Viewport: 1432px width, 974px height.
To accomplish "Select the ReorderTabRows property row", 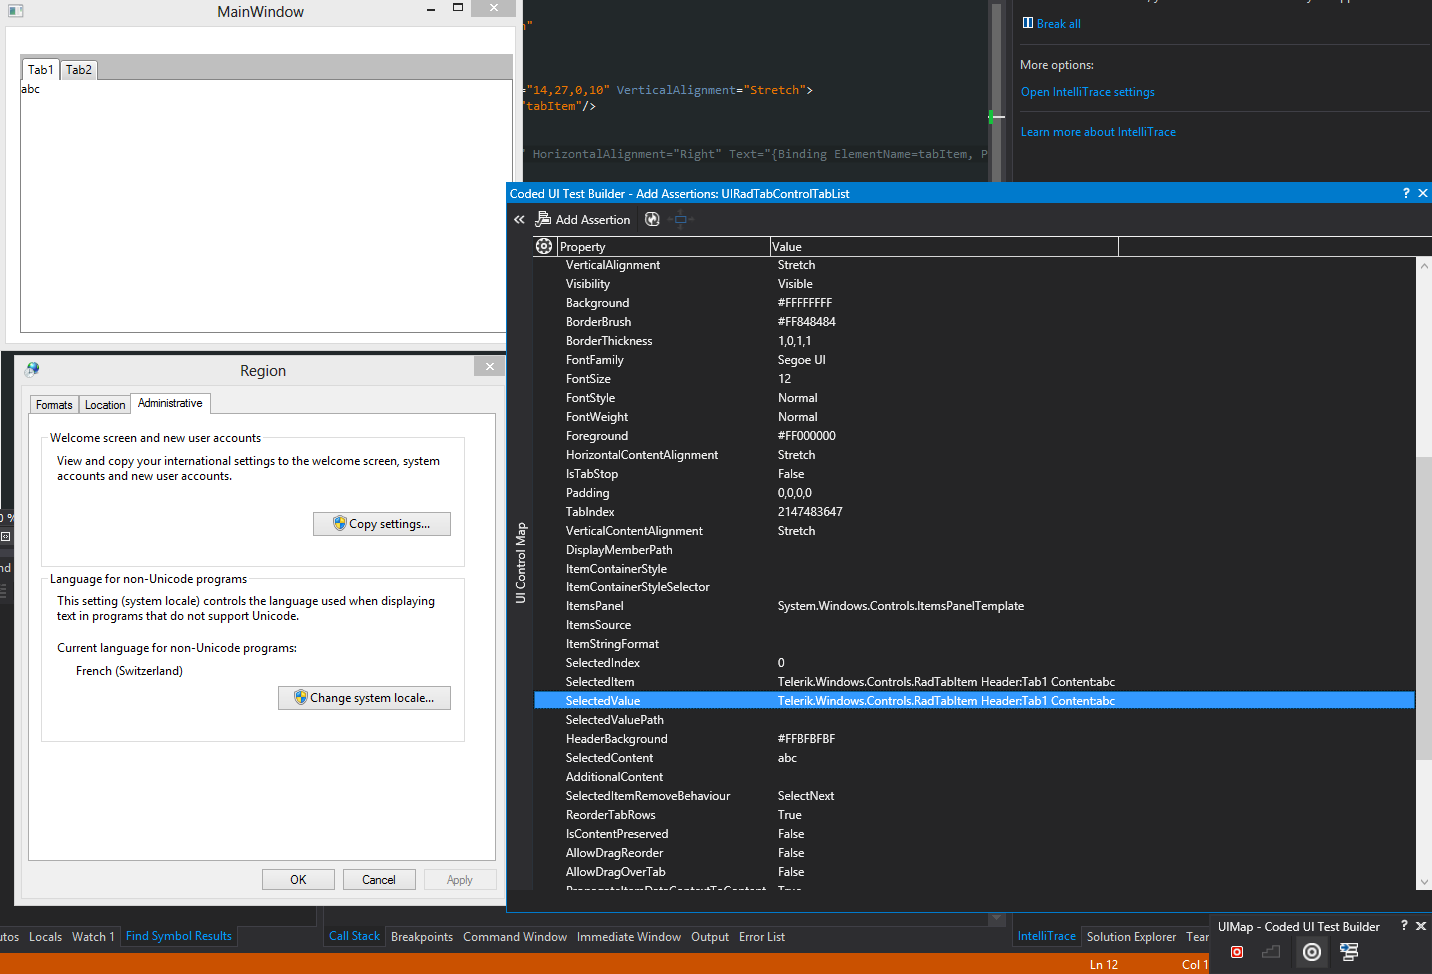I will click(x=974, y=815).
